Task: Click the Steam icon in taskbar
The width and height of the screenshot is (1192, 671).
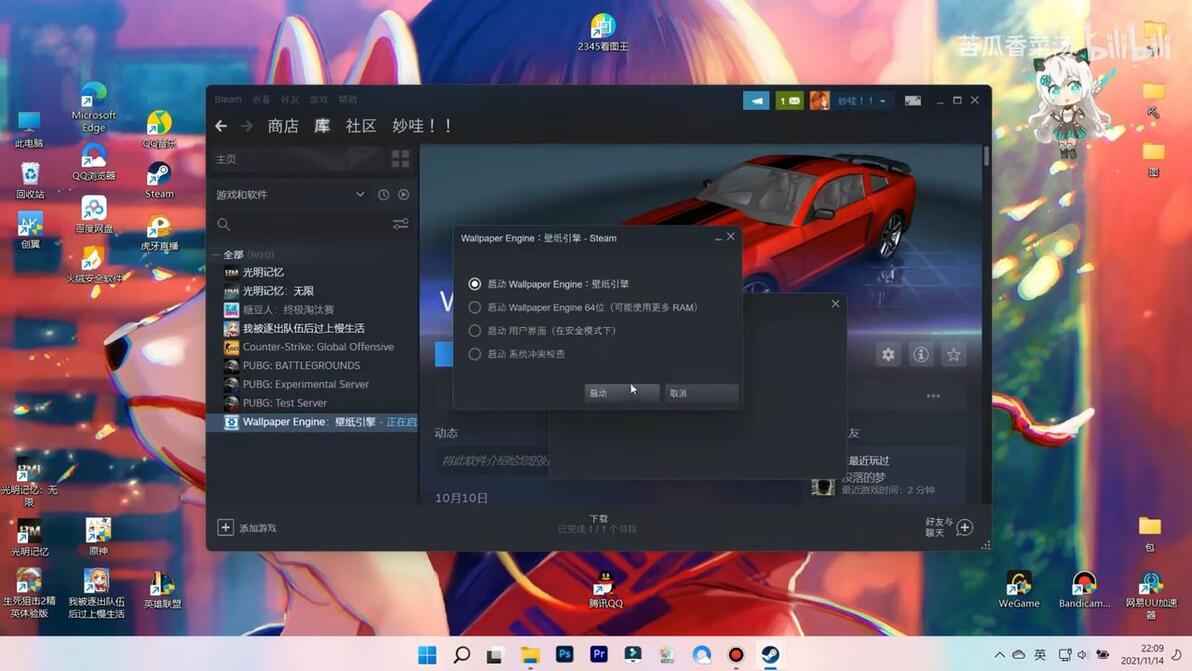Action: tap(770, 654)
